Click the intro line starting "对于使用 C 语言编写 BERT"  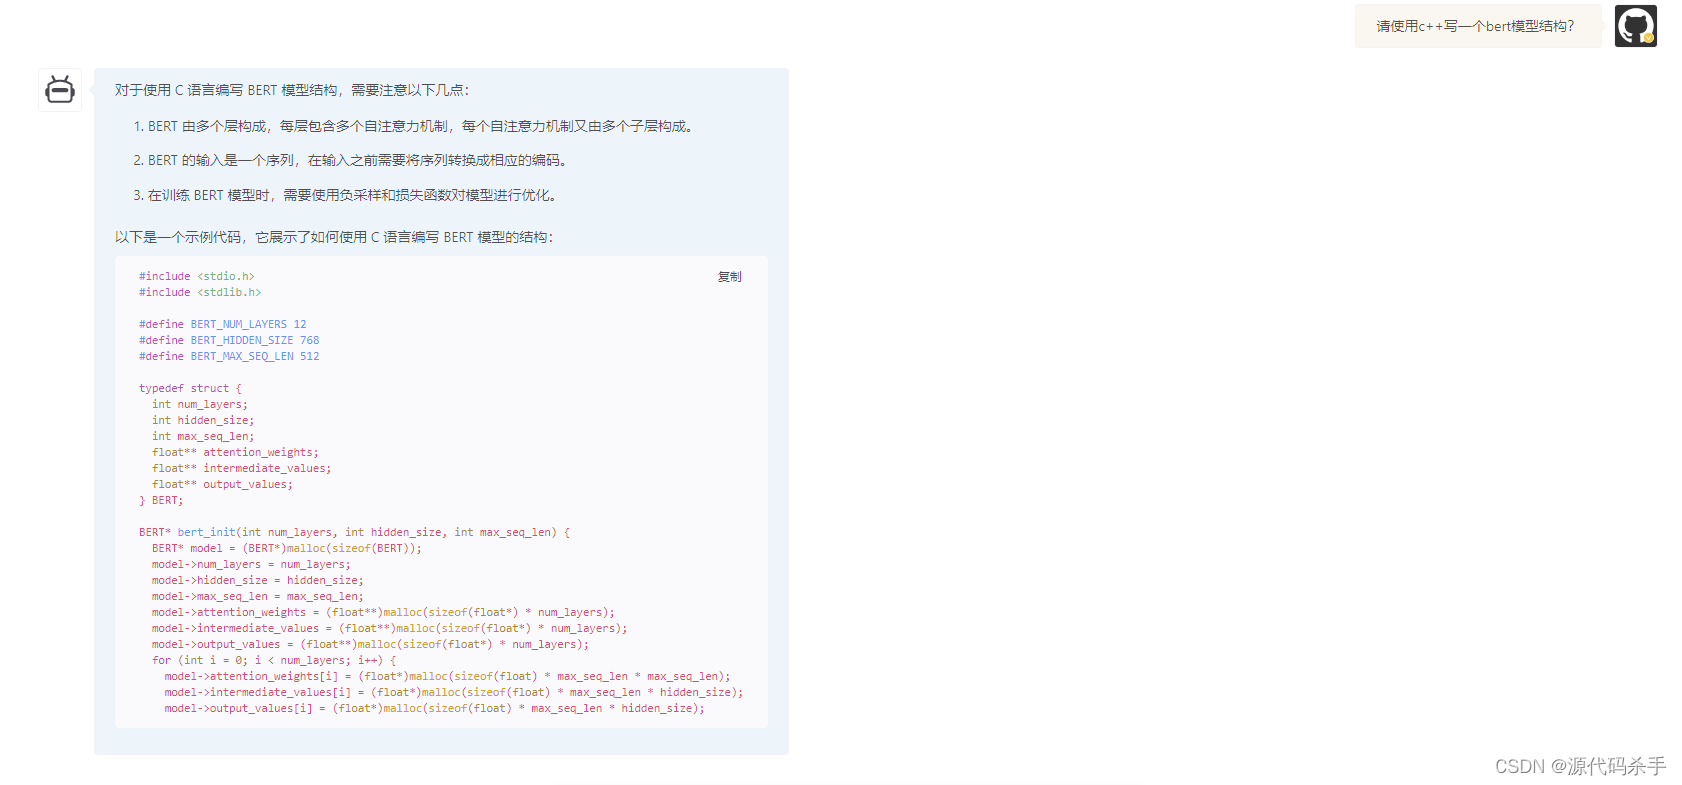click(291, 90)
